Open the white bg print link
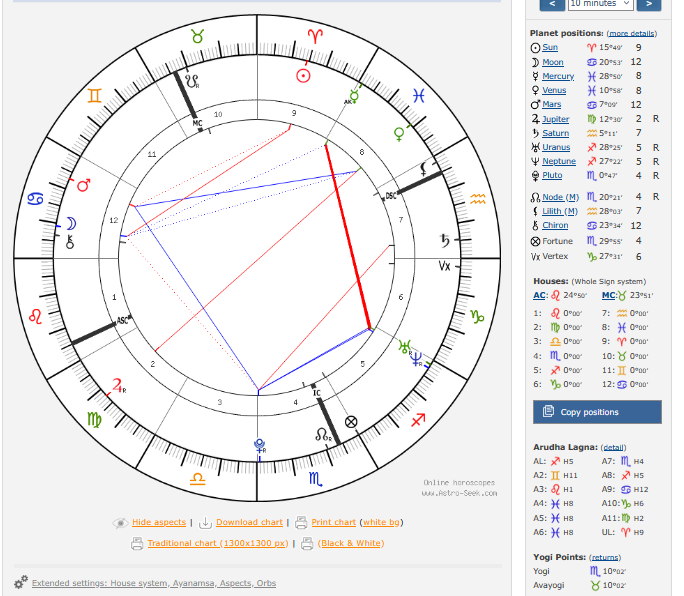This screenshot has width=684, height=596. [381, 522]
